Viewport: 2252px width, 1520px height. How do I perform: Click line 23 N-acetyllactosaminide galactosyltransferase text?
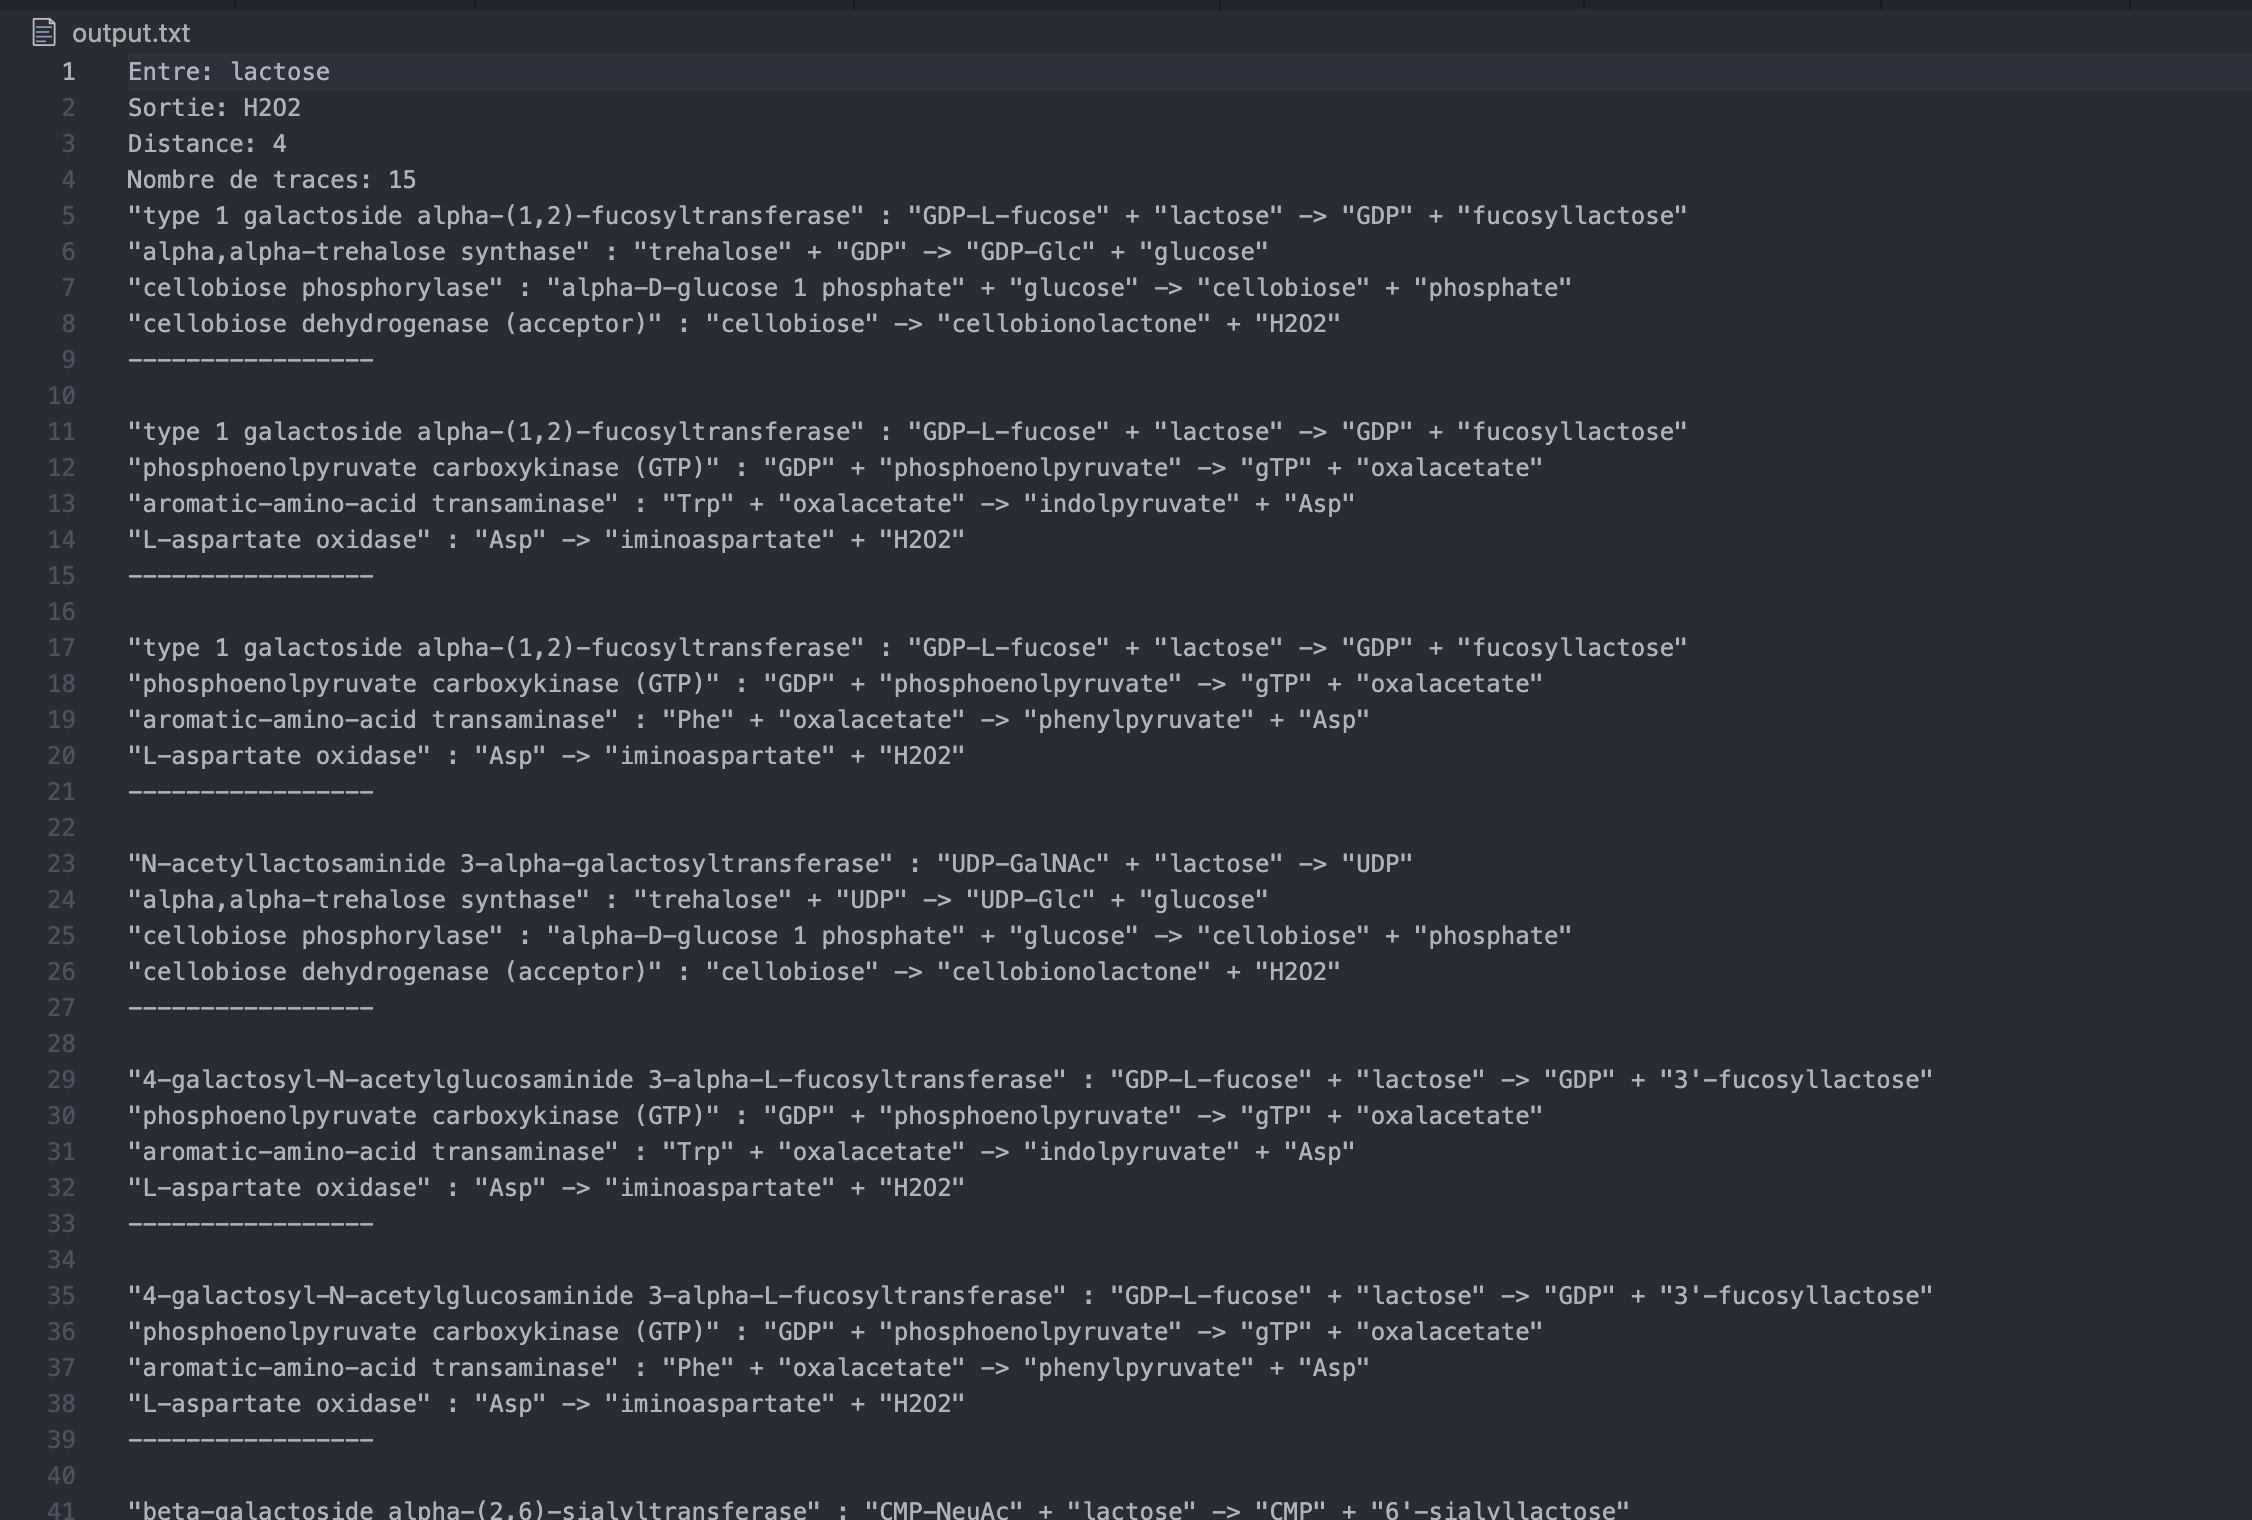click(x=770, y=864)
